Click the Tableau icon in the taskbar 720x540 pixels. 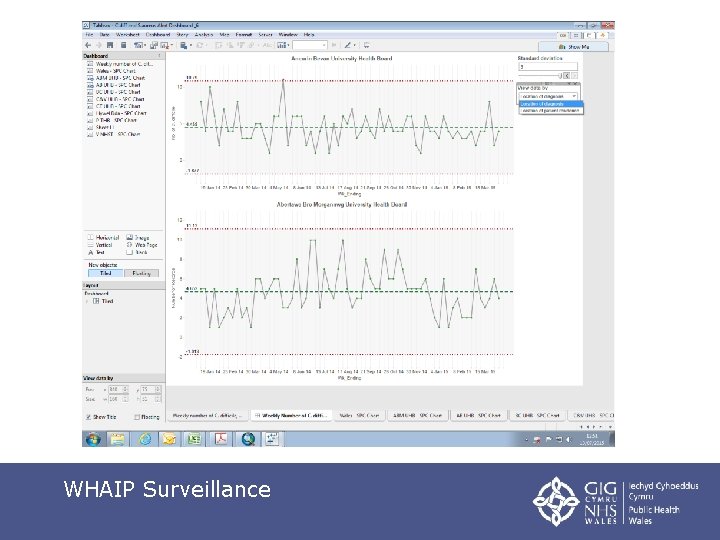272,439
